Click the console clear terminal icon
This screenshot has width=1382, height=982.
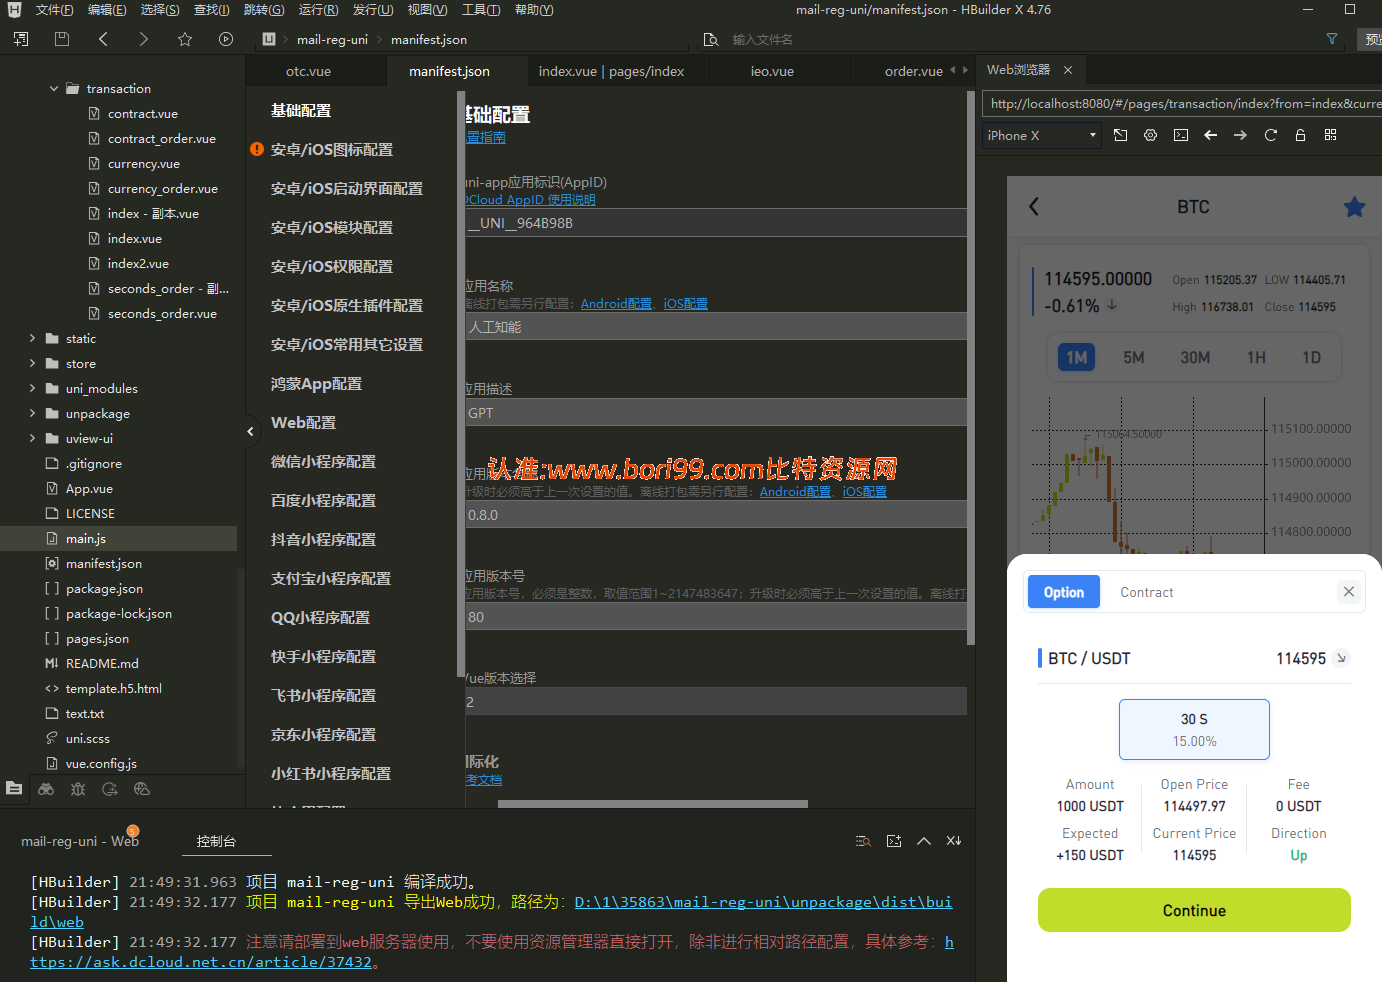coord(894,841)
